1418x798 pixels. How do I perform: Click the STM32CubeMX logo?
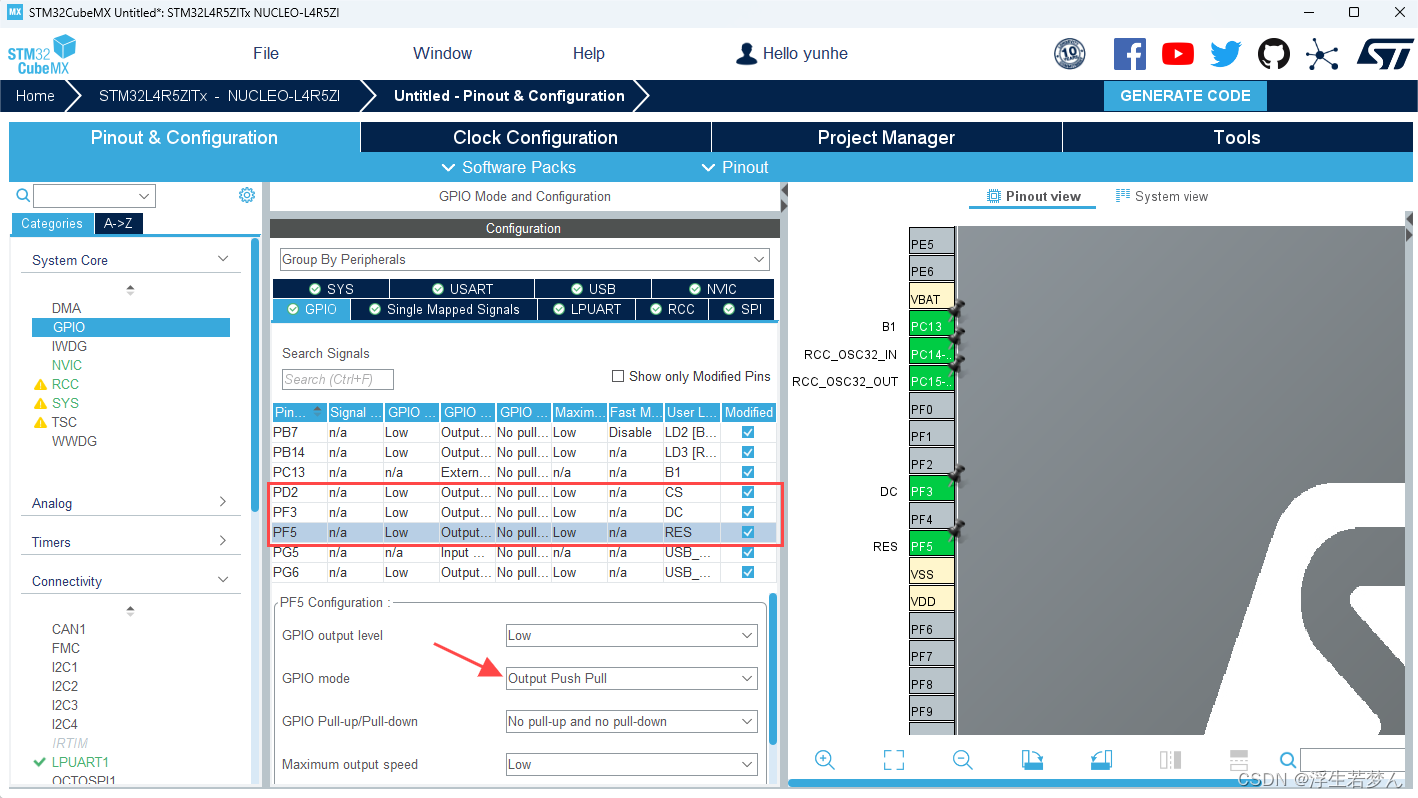(x=42, y=55)
